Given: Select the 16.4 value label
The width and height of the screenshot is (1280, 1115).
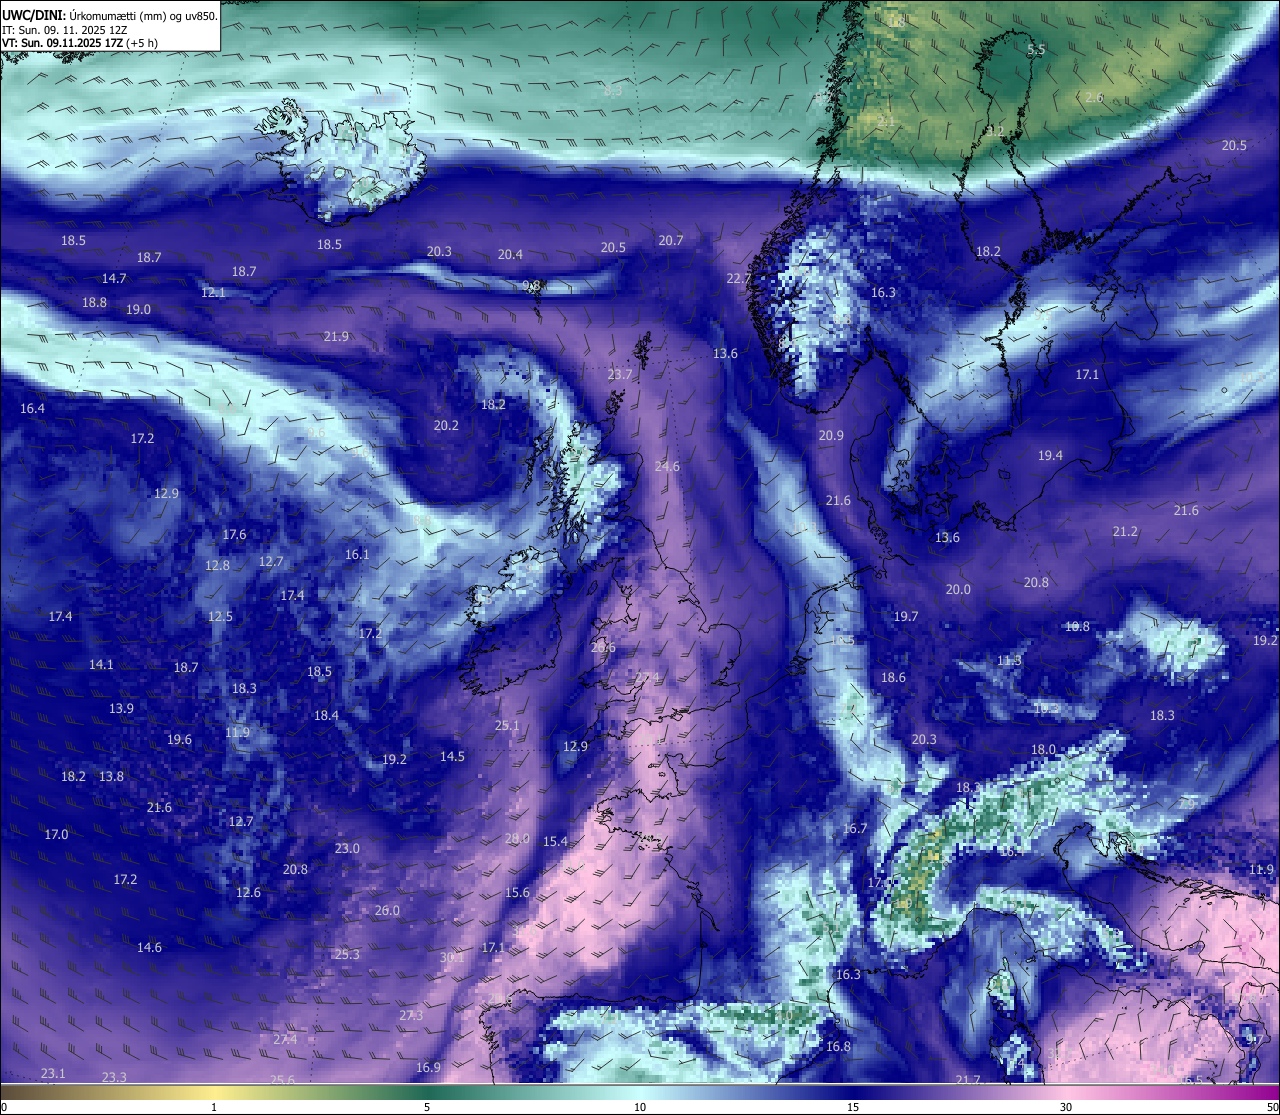Looking at the screenshot, I should point(32,408).
